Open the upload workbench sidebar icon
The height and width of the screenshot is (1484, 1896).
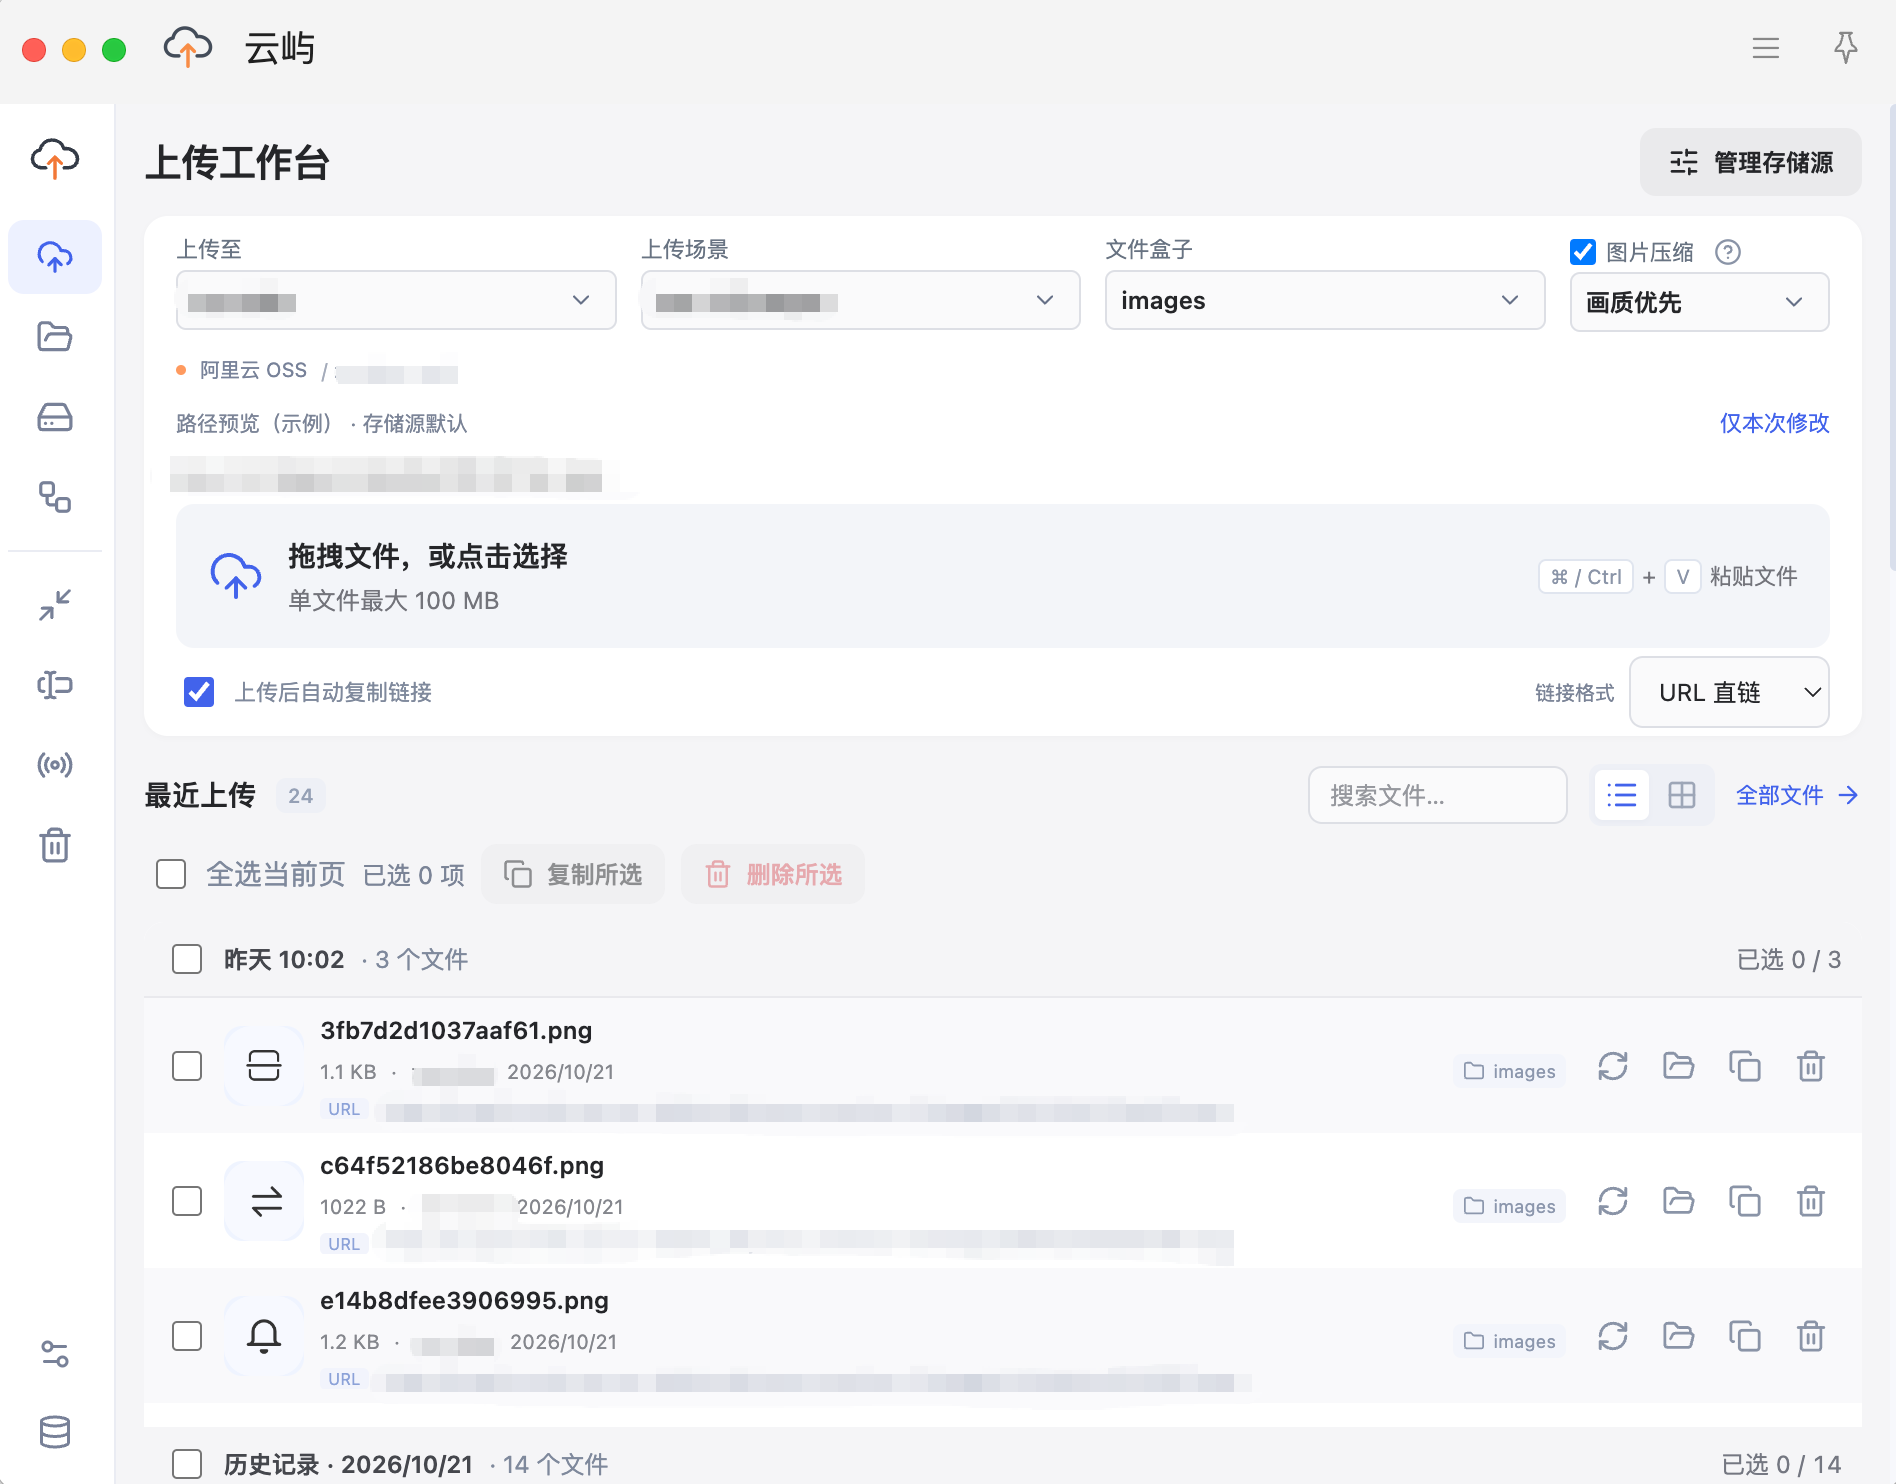point(55,257)
